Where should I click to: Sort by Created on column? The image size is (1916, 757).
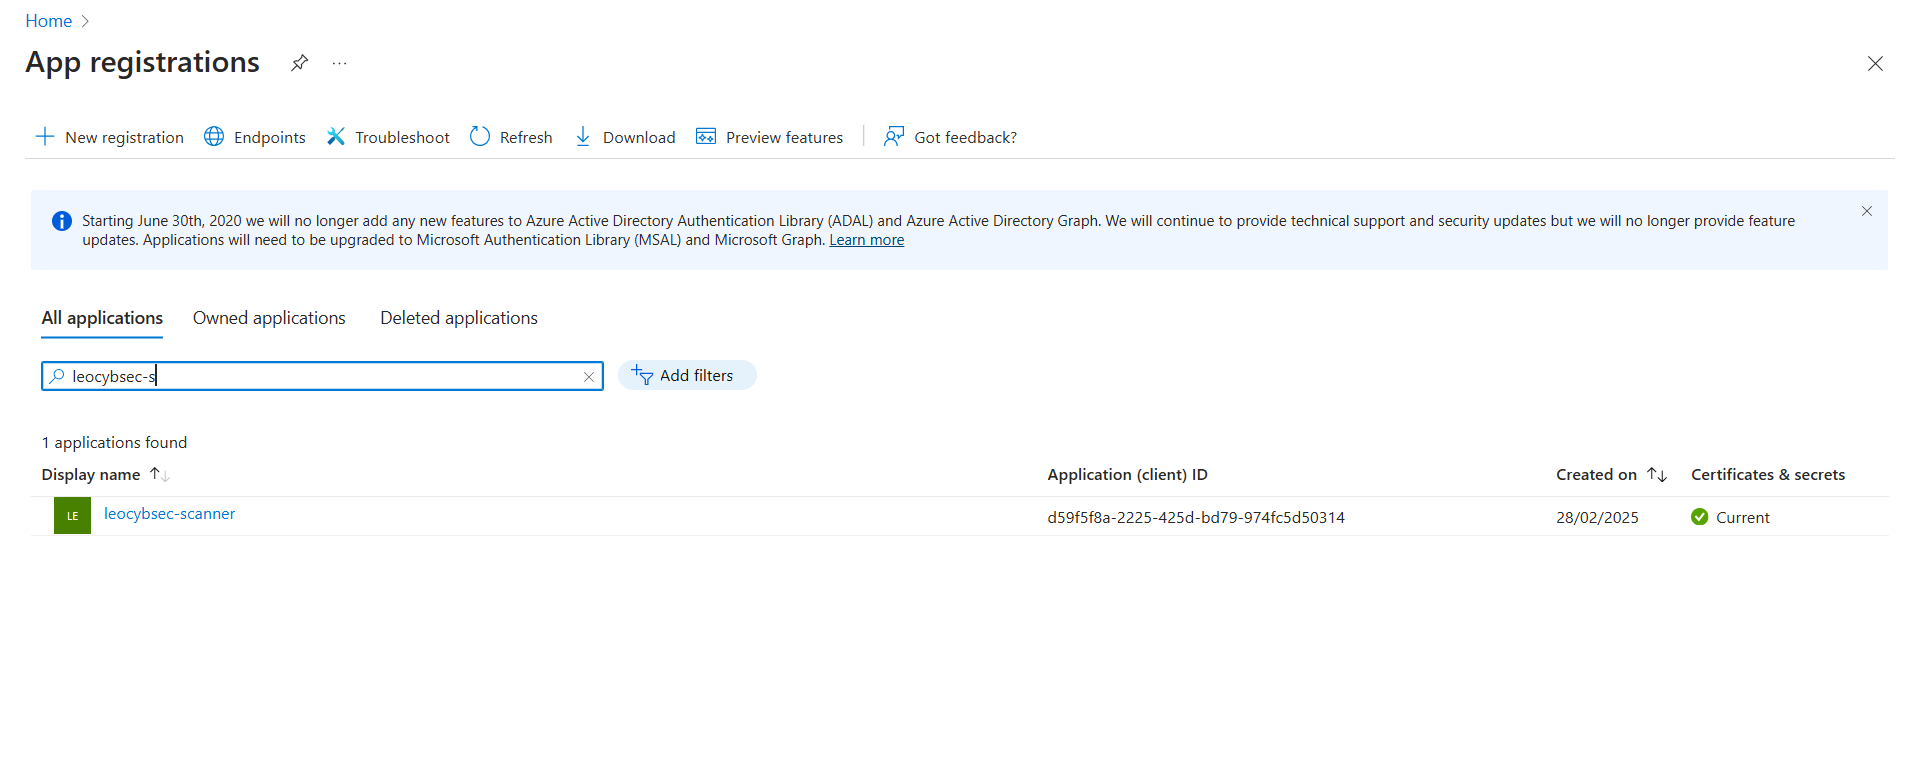pos(1611,475)
